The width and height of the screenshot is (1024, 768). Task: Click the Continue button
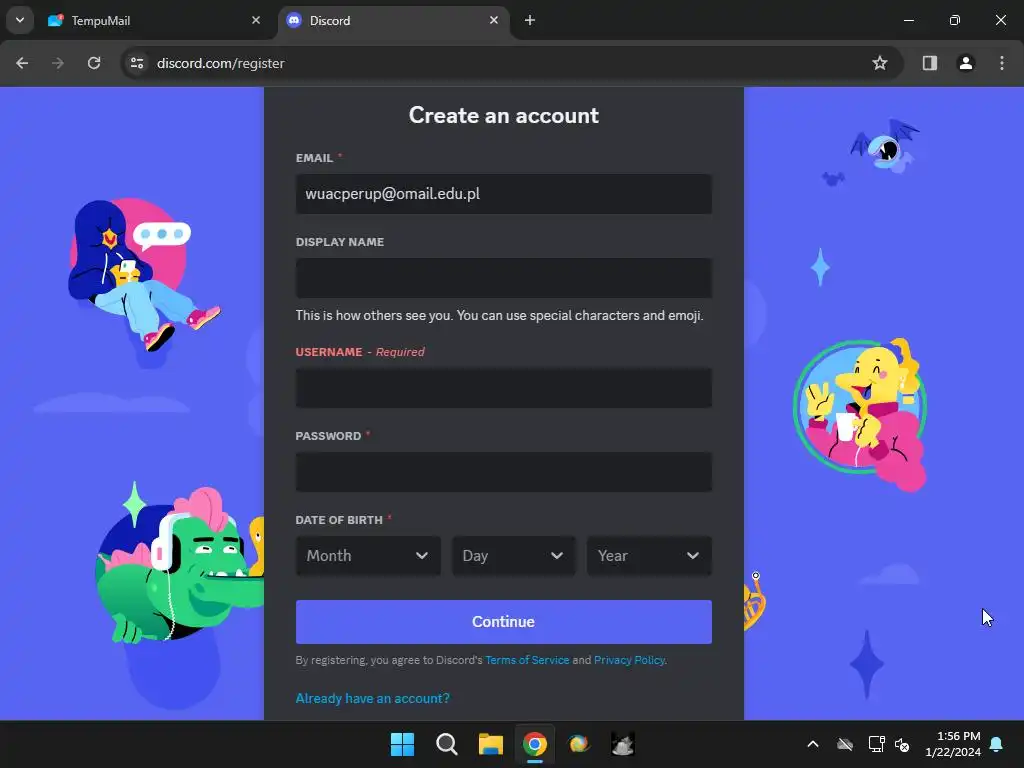point(504,622)
